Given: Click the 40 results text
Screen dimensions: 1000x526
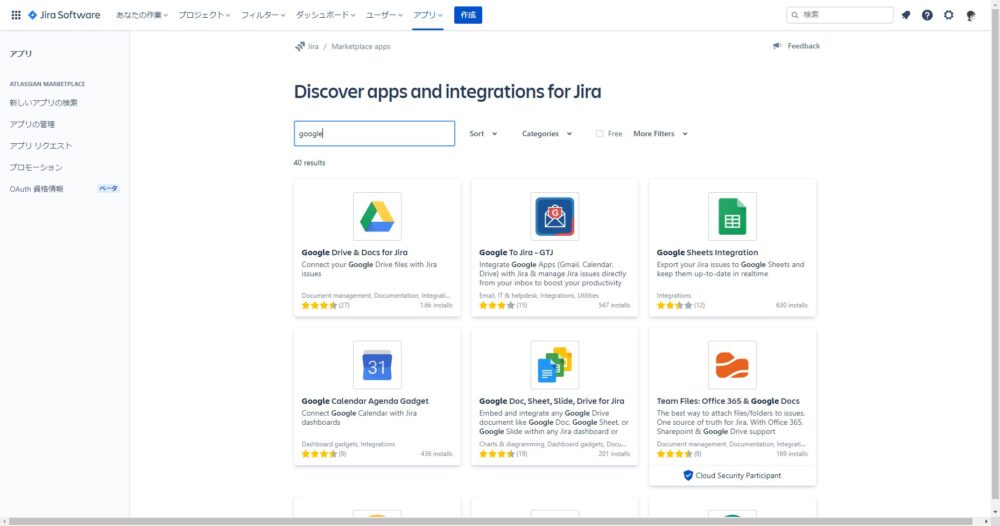Looking at the screenshot, I should (309, 163).
